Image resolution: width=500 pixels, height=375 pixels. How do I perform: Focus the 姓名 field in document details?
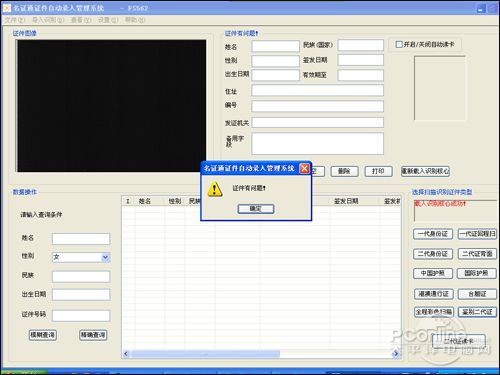coord(275,46)
